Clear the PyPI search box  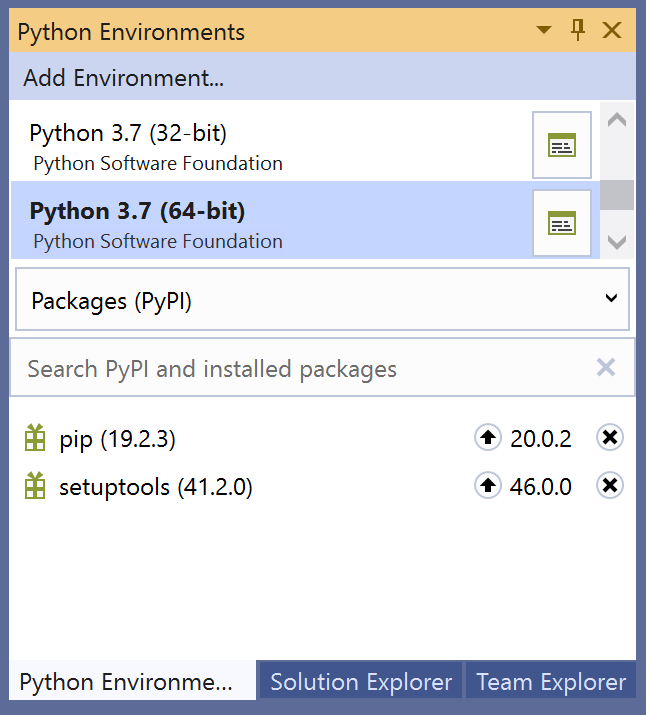(605, 367)
